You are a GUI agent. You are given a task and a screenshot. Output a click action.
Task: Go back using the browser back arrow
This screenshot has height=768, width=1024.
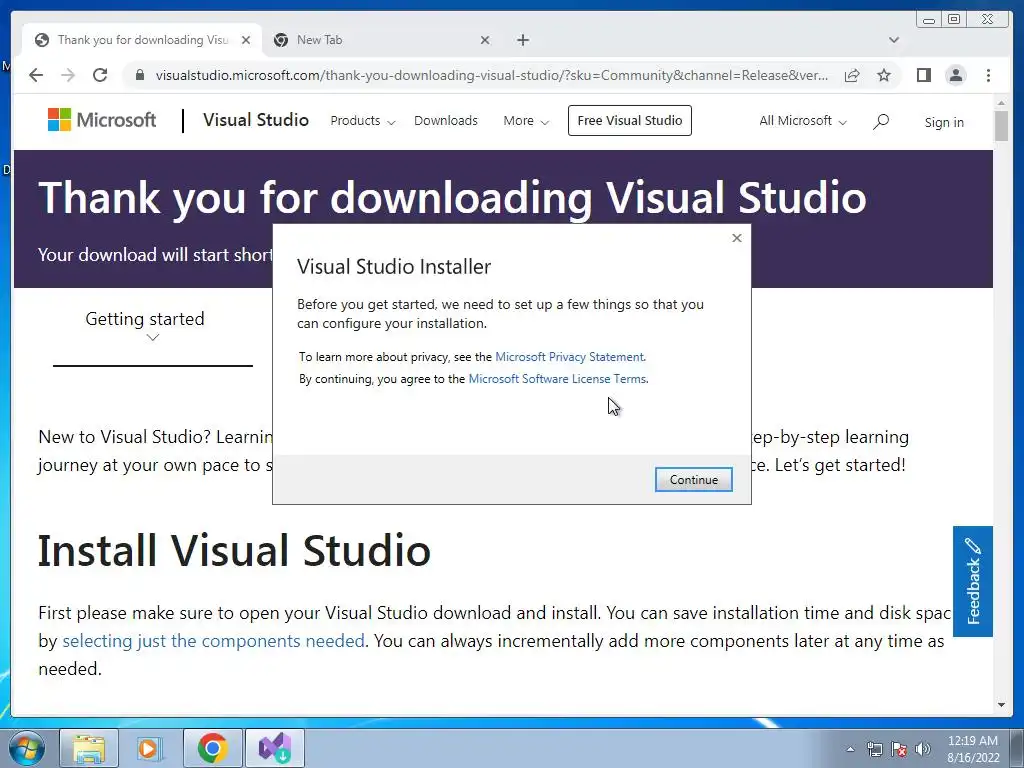(x=36, y=75)
